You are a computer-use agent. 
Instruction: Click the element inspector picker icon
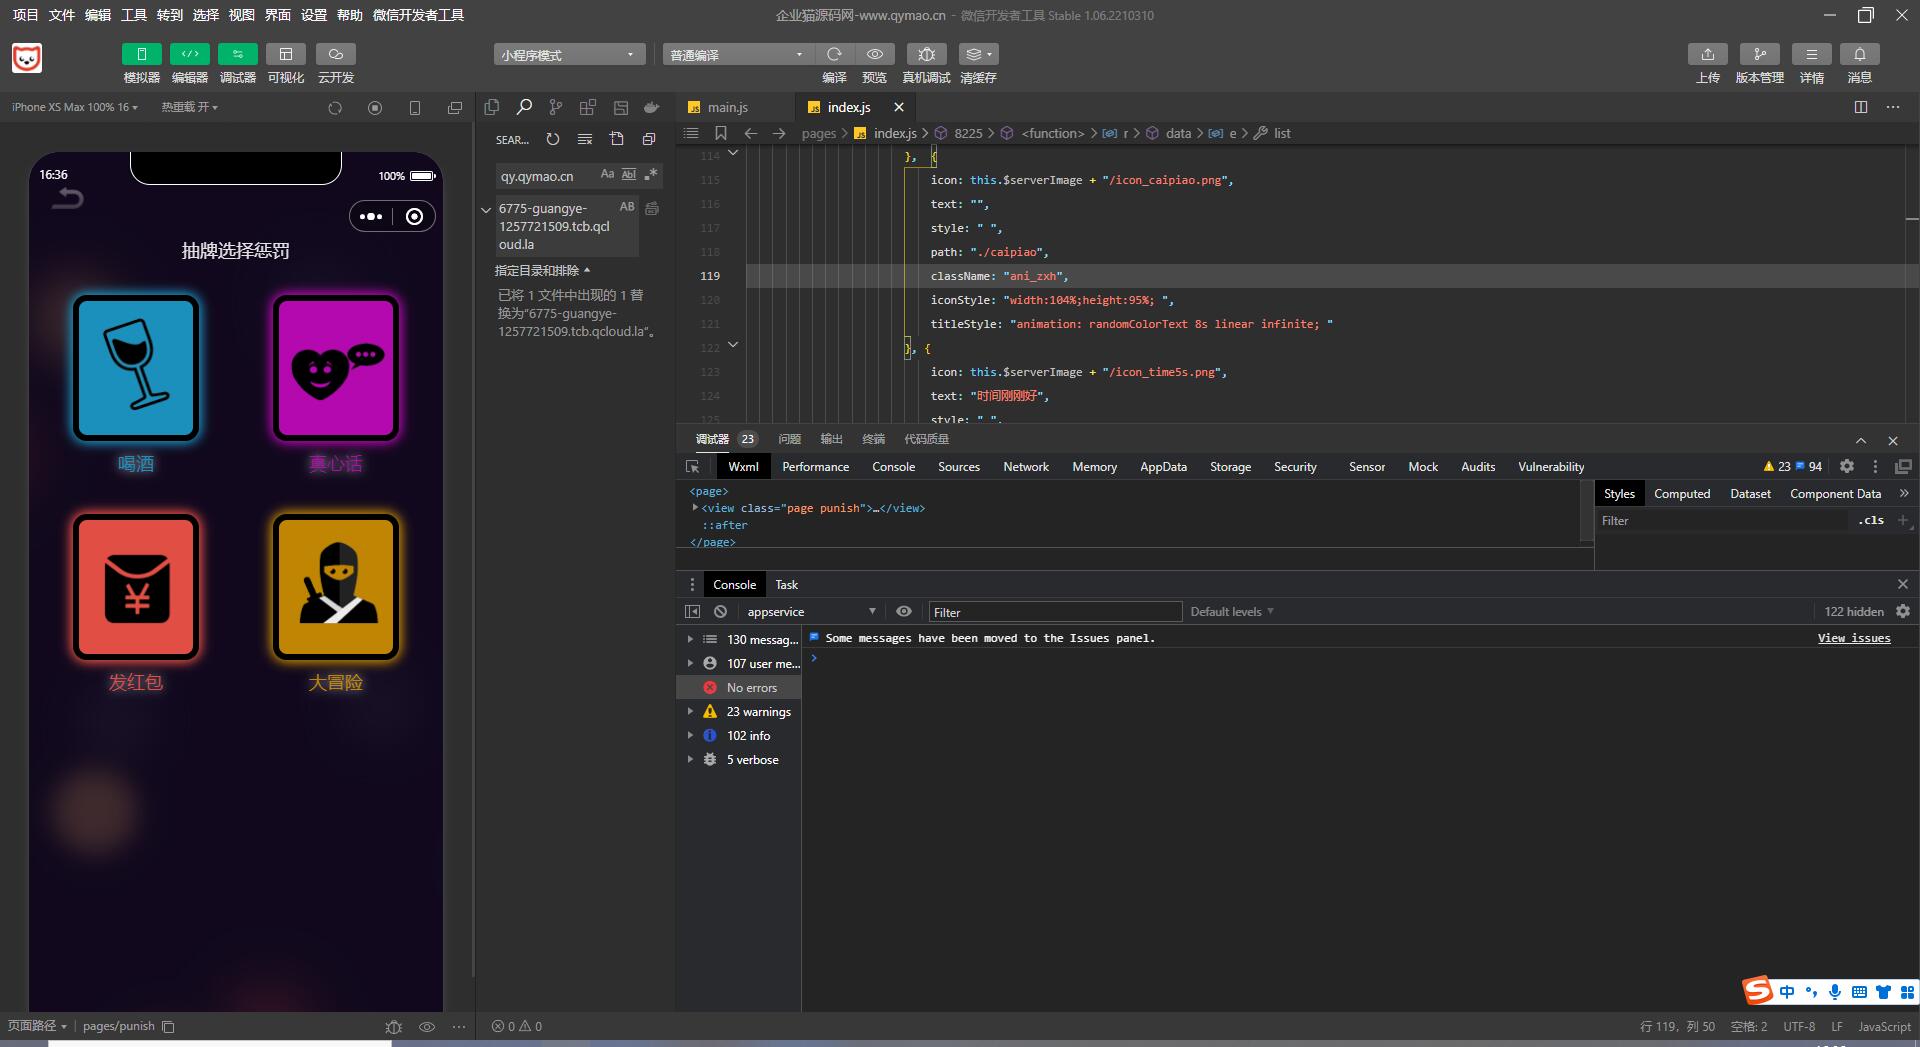tap(692, 467)
